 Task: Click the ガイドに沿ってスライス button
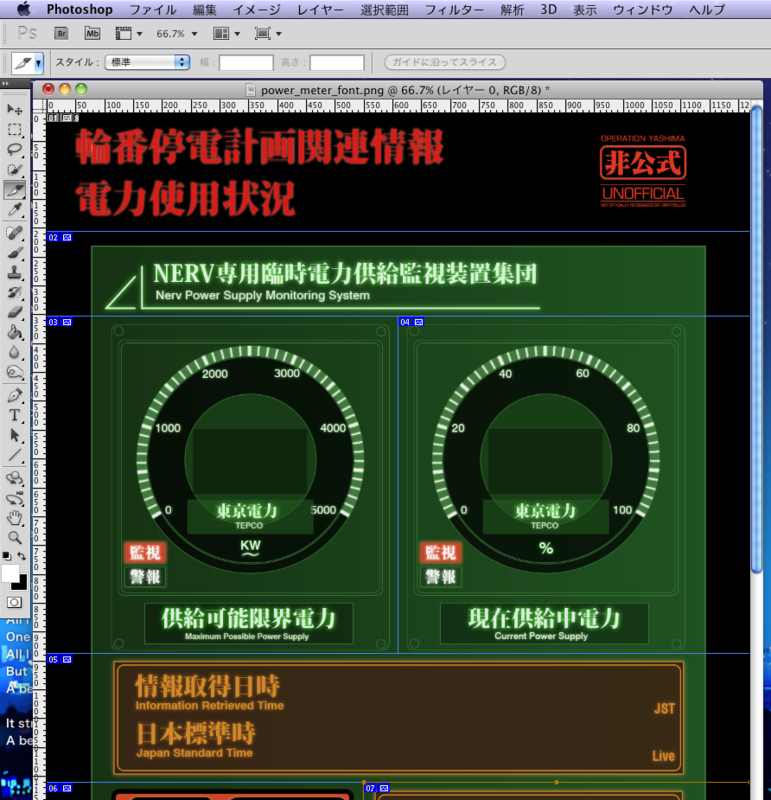pyautogui.click(x=444, y=62)
